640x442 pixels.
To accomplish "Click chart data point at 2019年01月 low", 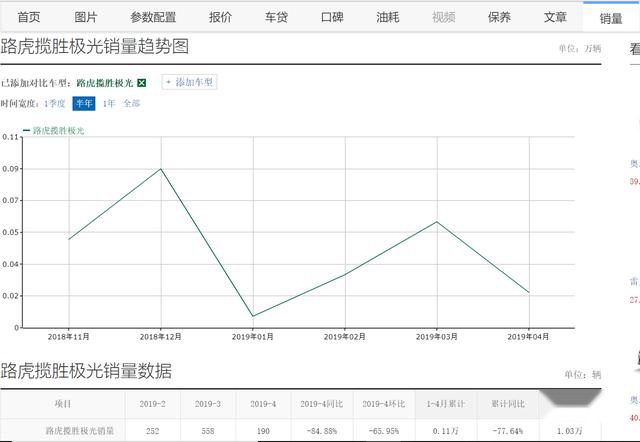I will 253,316.
